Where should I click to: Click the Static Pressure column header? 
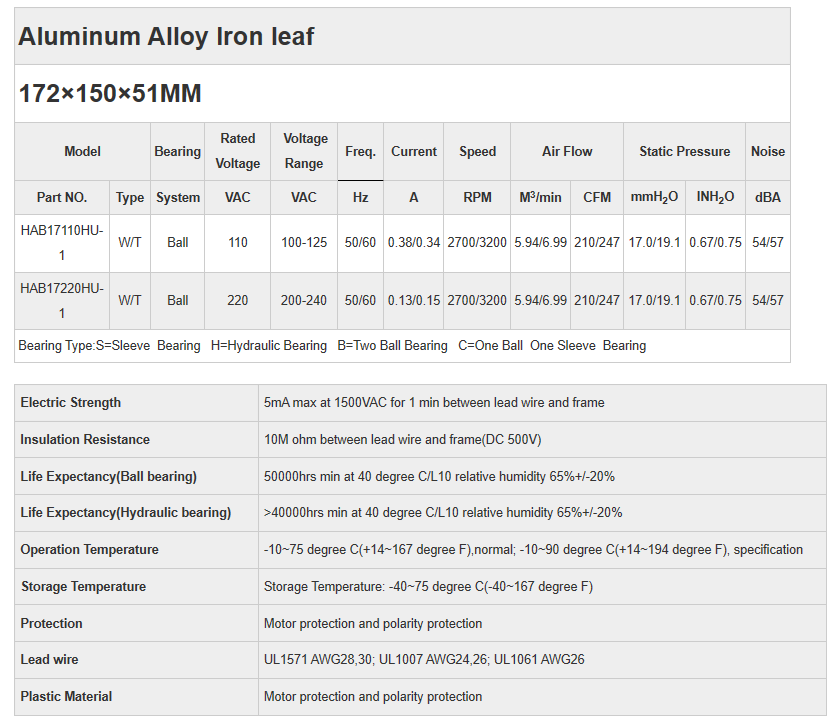(x=684, y=152)
